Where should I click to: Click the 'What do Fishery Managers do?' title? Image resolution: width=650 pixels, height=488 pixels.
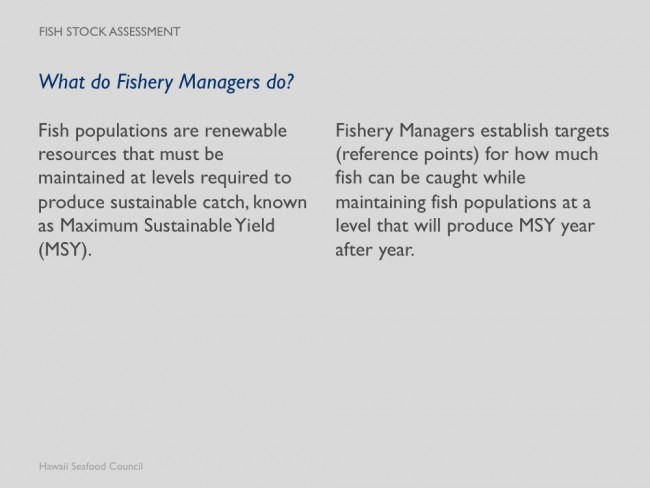point(166,82)
